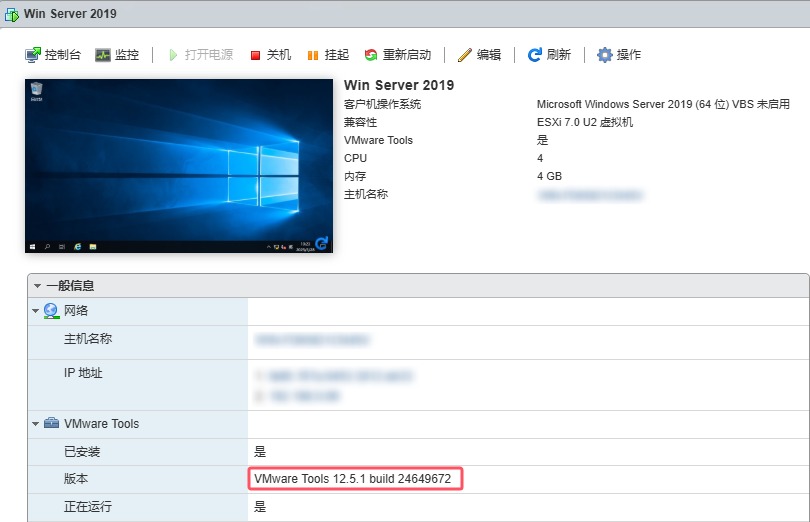This screenshot has height=522, width=810.
Task: Suspend the VM with the 挂起 icon
Action: (x=313, y=55)
